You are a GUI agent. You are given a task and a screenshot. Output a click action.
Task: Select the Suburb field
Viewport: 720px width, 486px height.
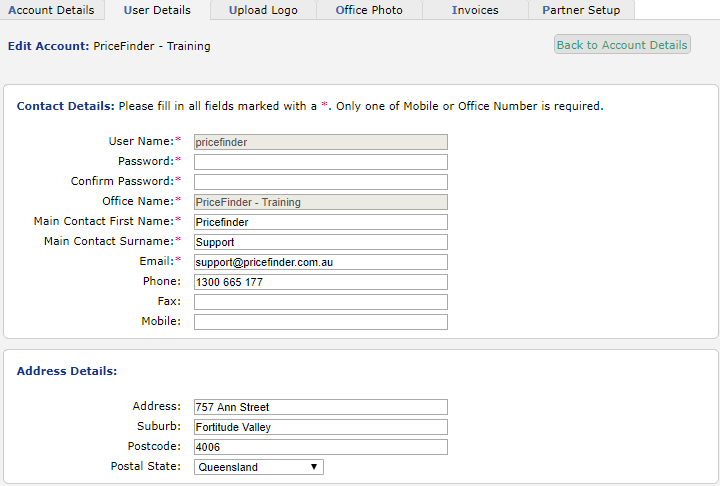click(x=321, y=427)
